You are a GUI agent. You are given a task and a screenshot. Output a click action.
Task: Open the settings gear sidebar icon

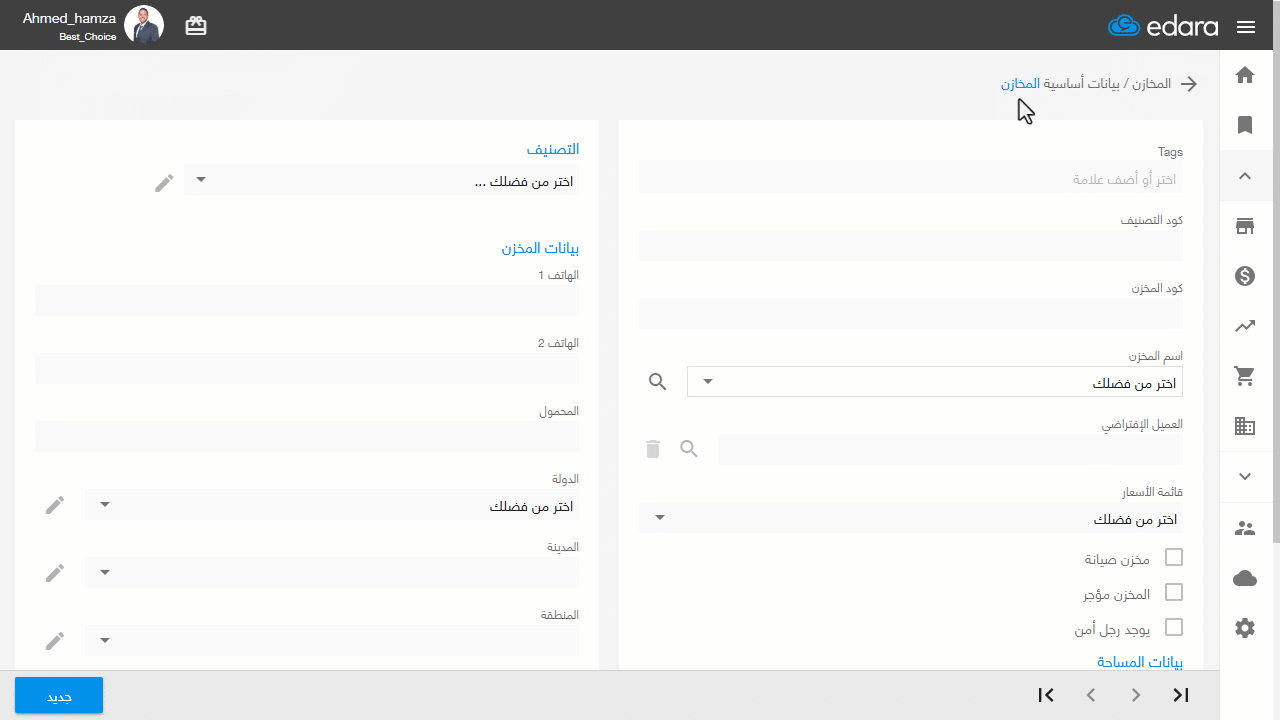1245,628
